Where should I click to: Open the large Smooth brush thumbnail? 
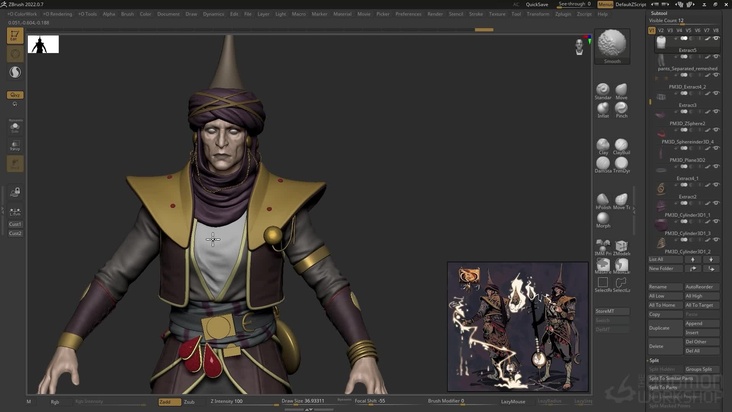tap(612, 46)
